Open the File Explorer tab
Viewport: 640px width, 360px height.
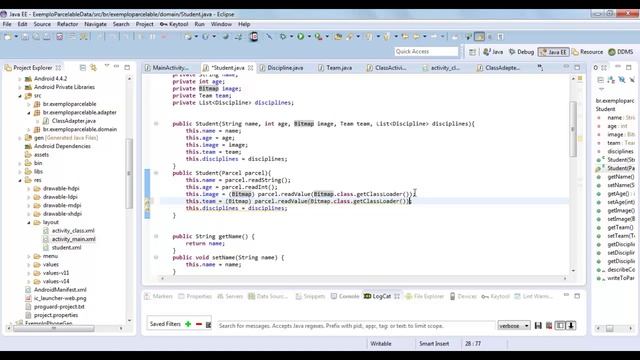425,296
